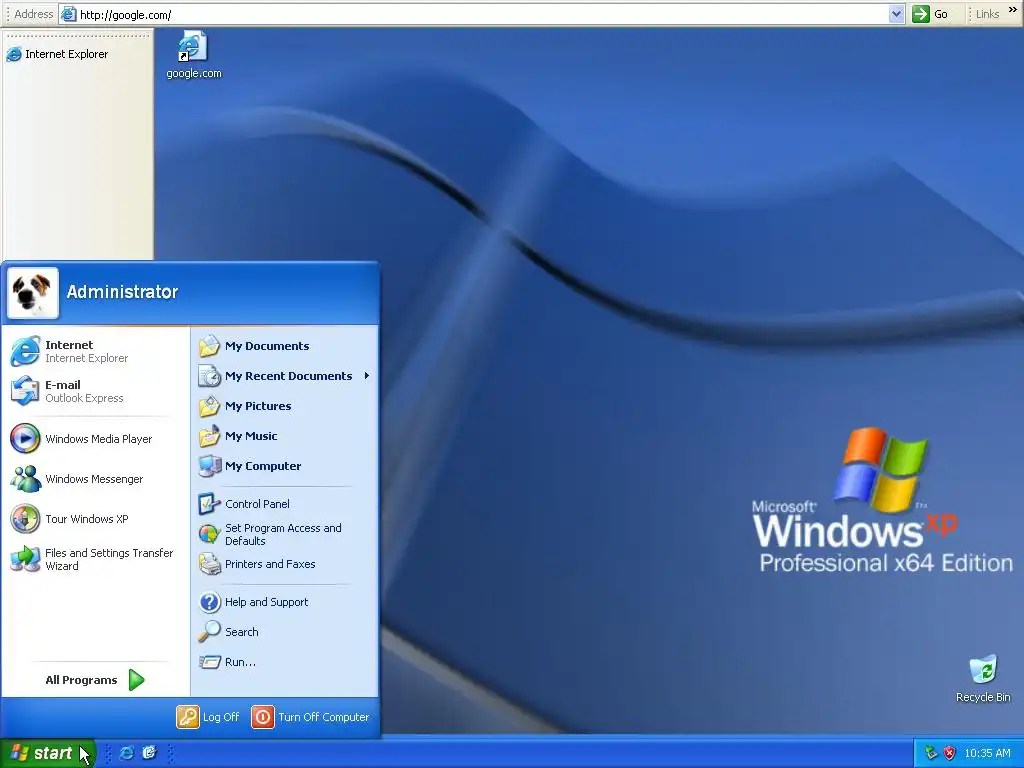
Task: Click the Links toolbar label
Action: click(x=987, y=14)
